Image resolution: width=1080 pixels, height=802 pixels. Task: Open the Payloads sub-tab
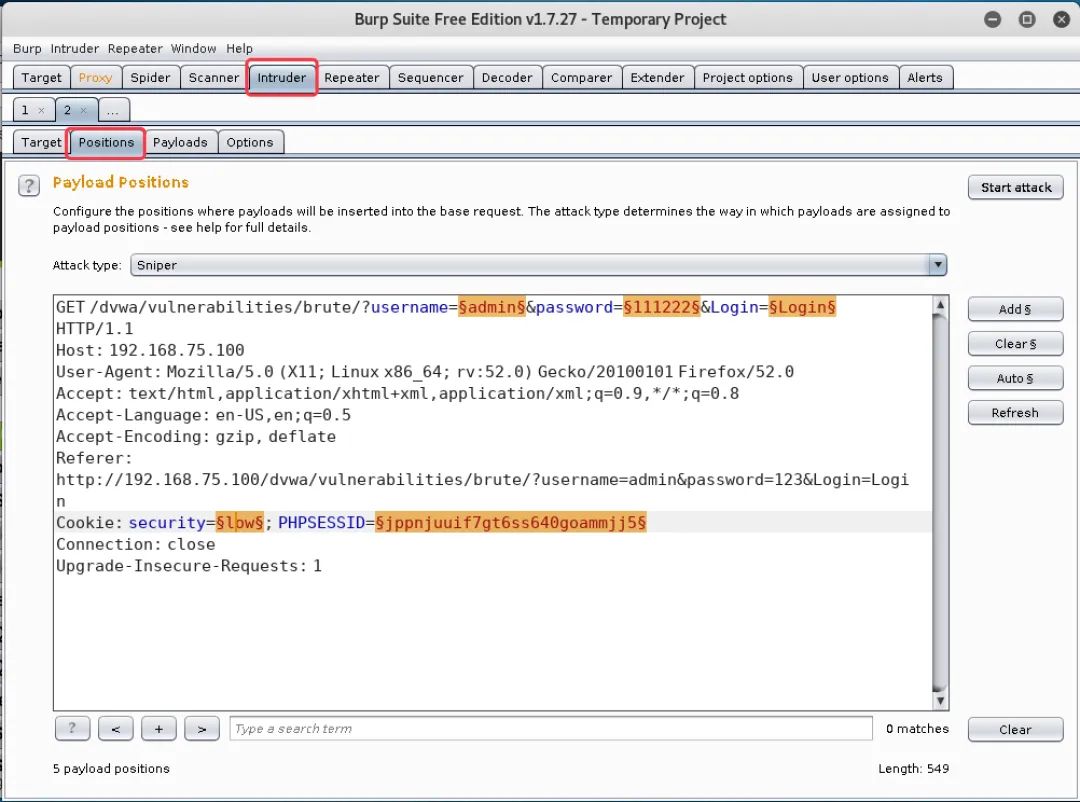click(180, 142)
